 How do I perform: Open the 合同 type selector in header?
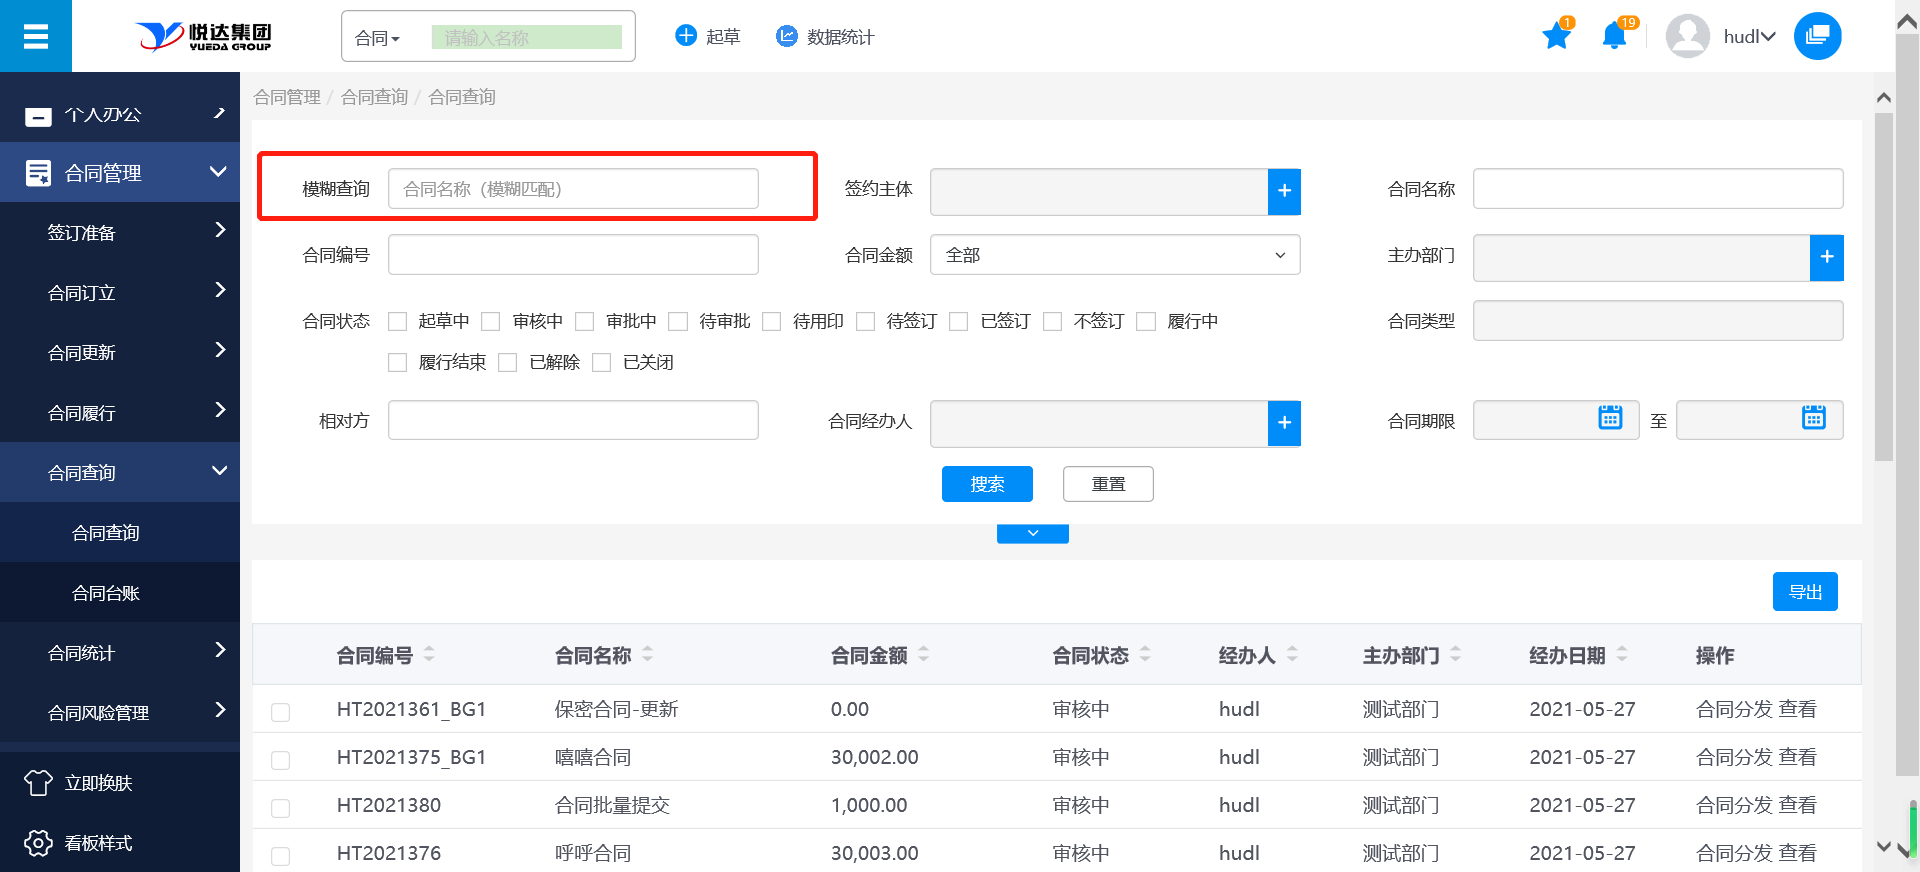(x=378, y=38)
